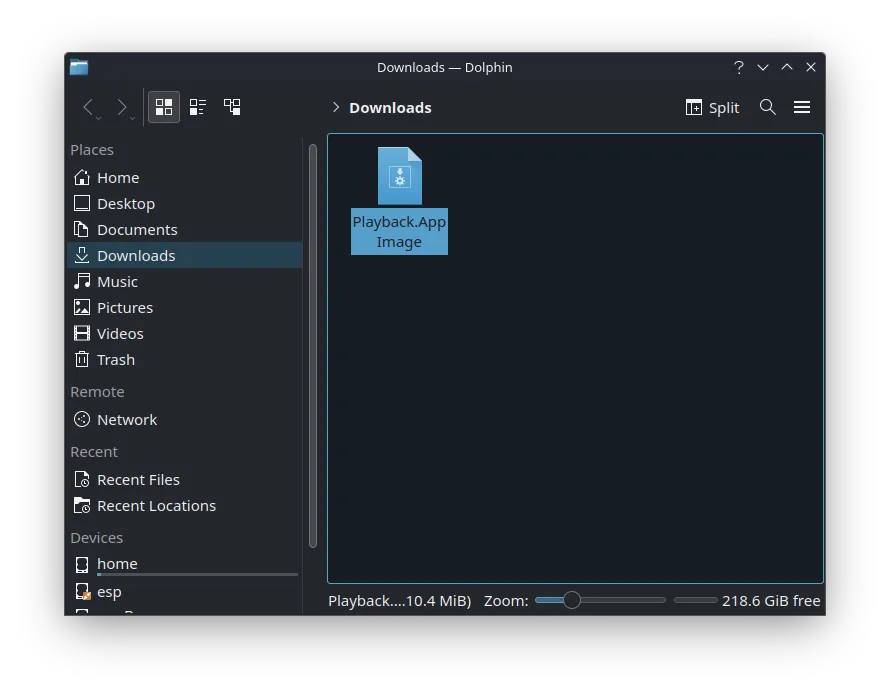890x692 pixels.
Task: Open the hamburger control menu
Action: tap(801, 107)
